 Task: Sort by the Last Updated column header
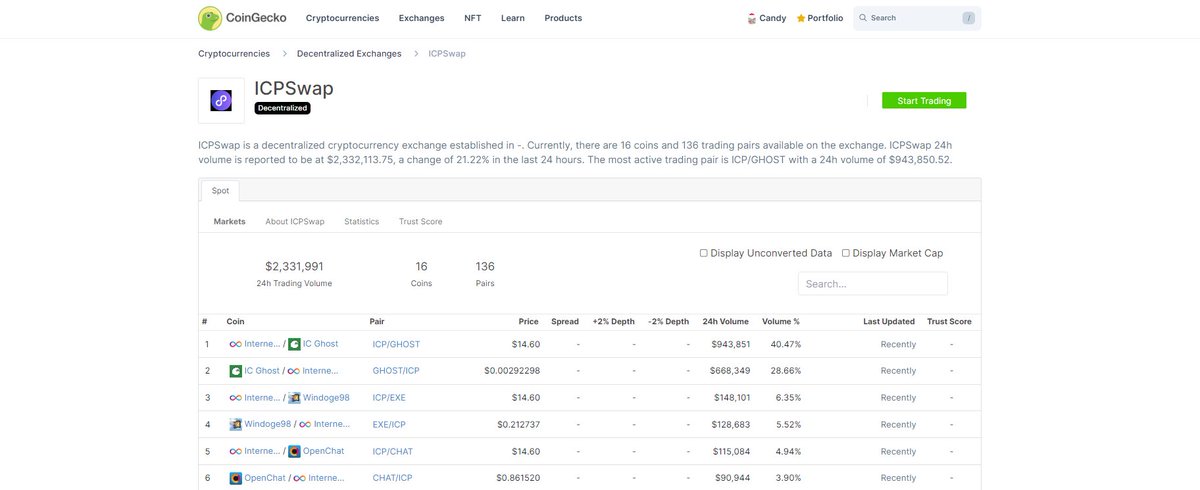[890, 322]
